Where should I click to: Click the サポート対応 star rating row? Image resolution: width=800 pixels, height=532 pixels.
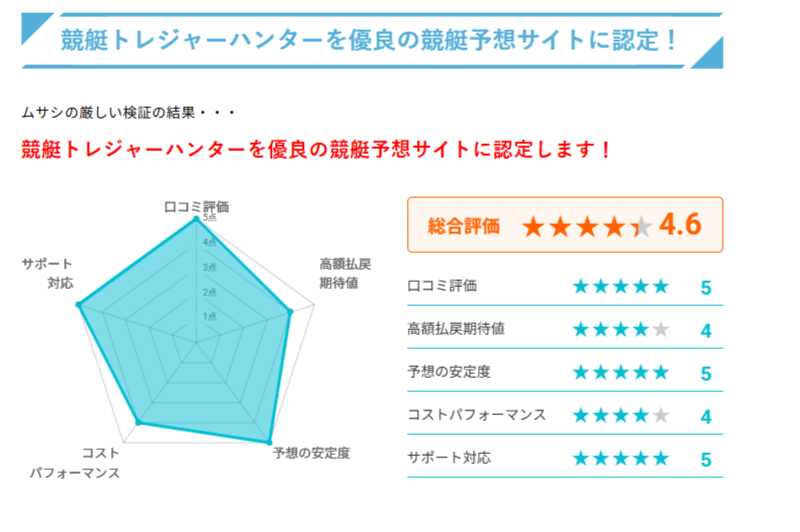click(x=565, y=458)
